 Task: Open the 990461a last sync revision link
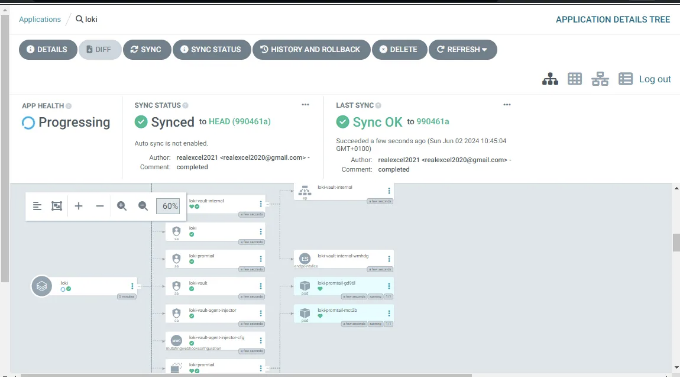coord(432,121)
